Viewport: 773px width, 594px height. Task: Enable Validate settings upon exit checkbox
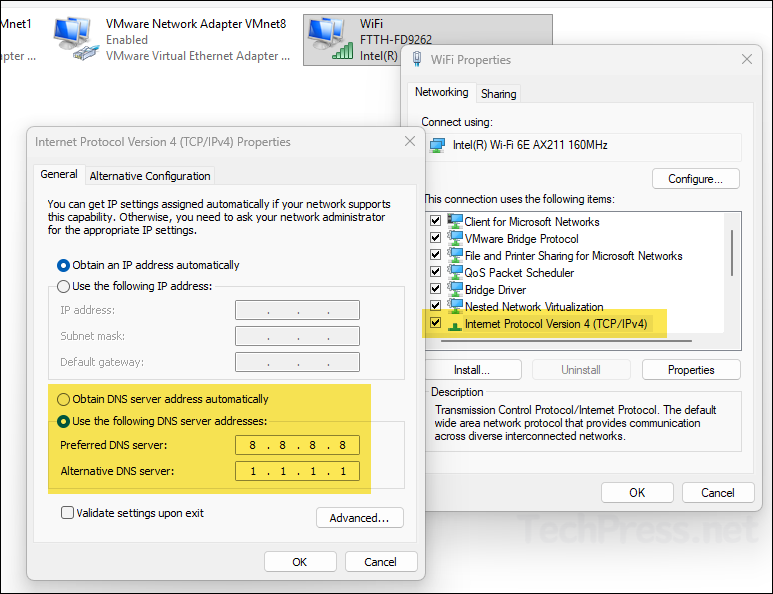(x=68, y=513)
